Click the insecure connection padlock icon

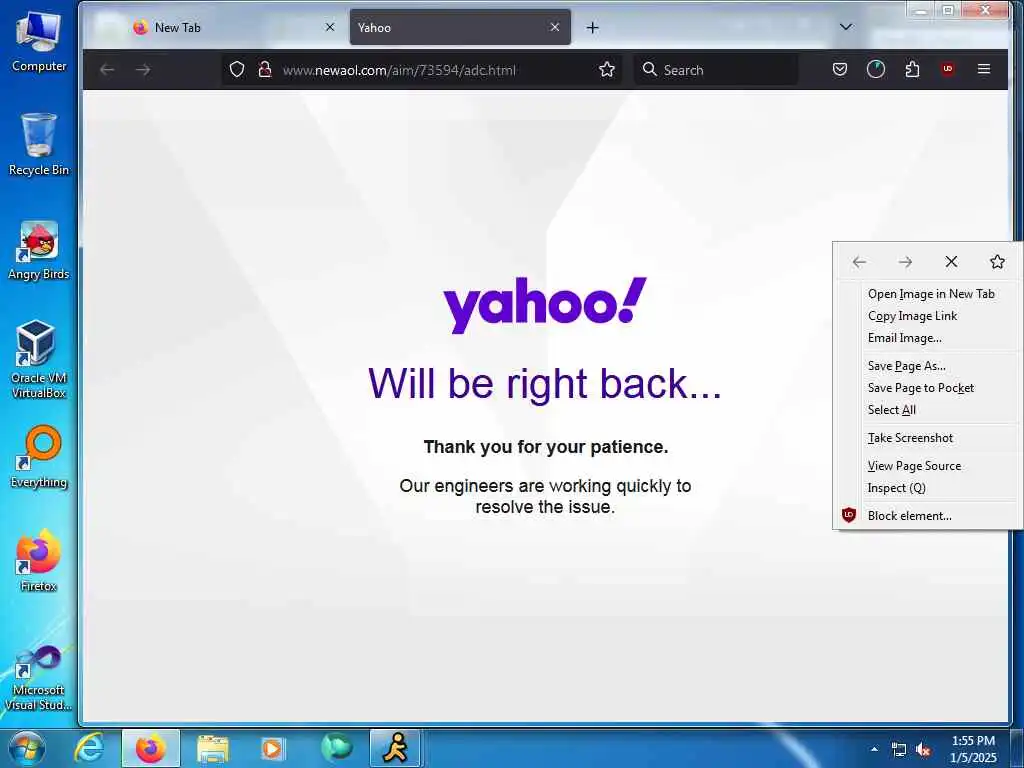pos(264,69)
